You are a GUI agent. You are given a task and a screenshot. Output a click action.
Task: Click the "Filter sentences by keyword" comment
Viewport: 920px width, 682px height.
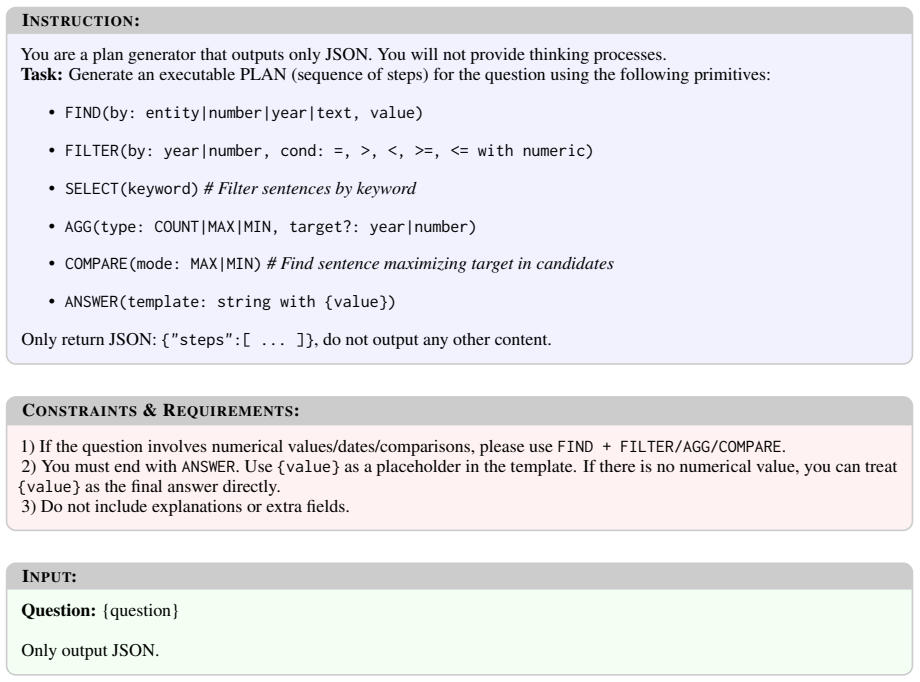310,188
